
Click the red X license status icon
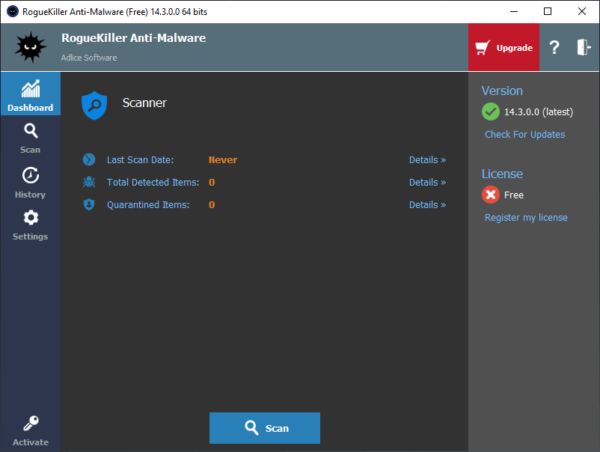click(x=491, y=195)
